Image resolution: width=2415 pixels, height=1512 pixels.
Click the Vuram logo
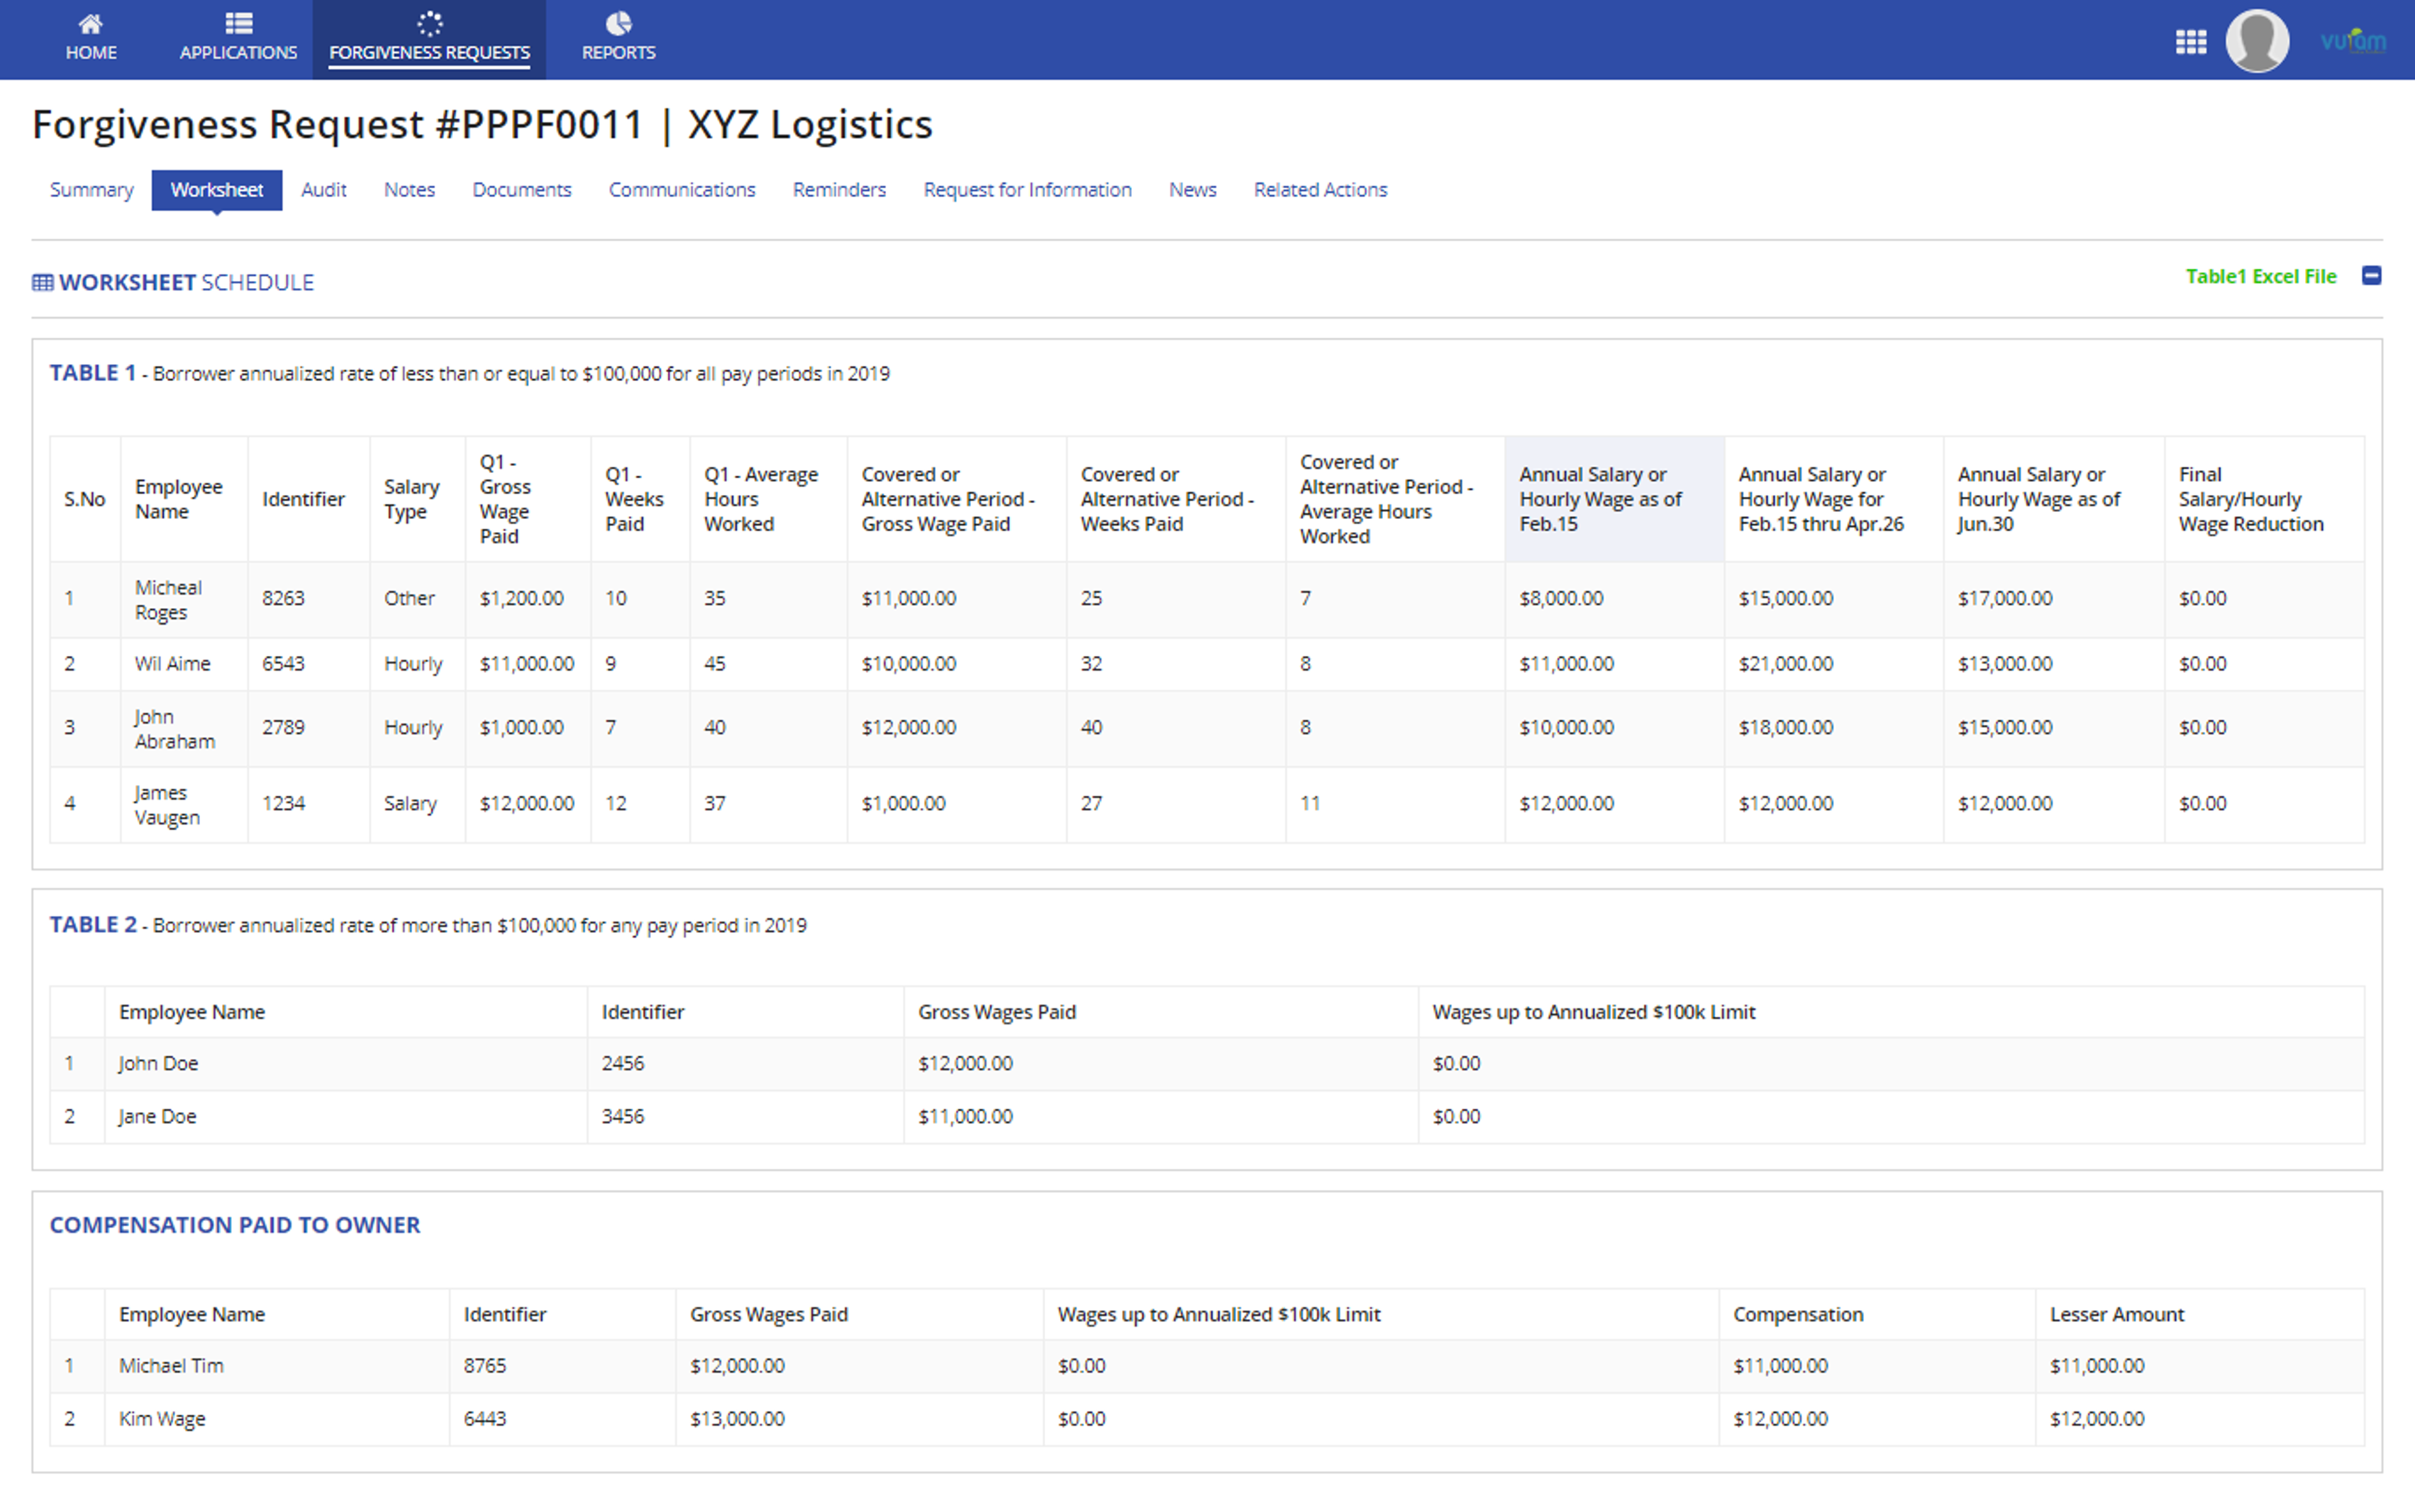(x=2352, y=40)
